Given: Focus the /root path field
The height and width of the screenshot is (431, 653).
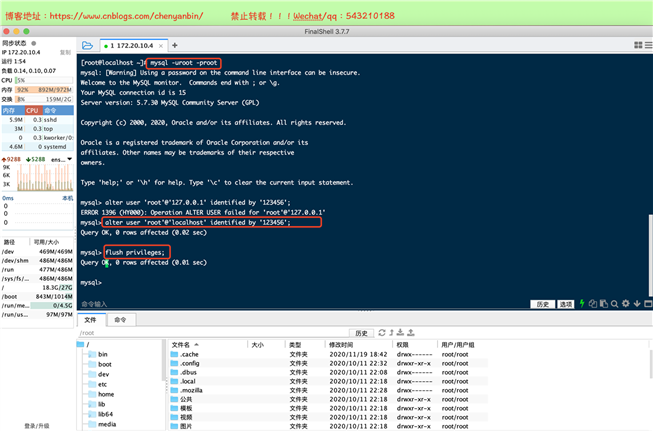Looking at the screenshot, I should 213,333.
